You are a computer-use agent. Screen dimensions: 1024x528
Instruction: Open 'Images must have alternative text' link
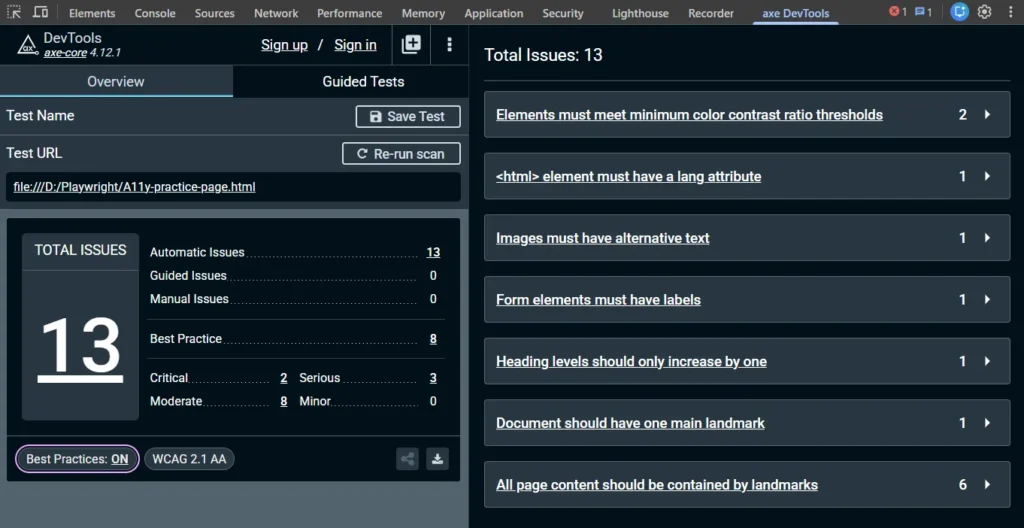[602, 238]
